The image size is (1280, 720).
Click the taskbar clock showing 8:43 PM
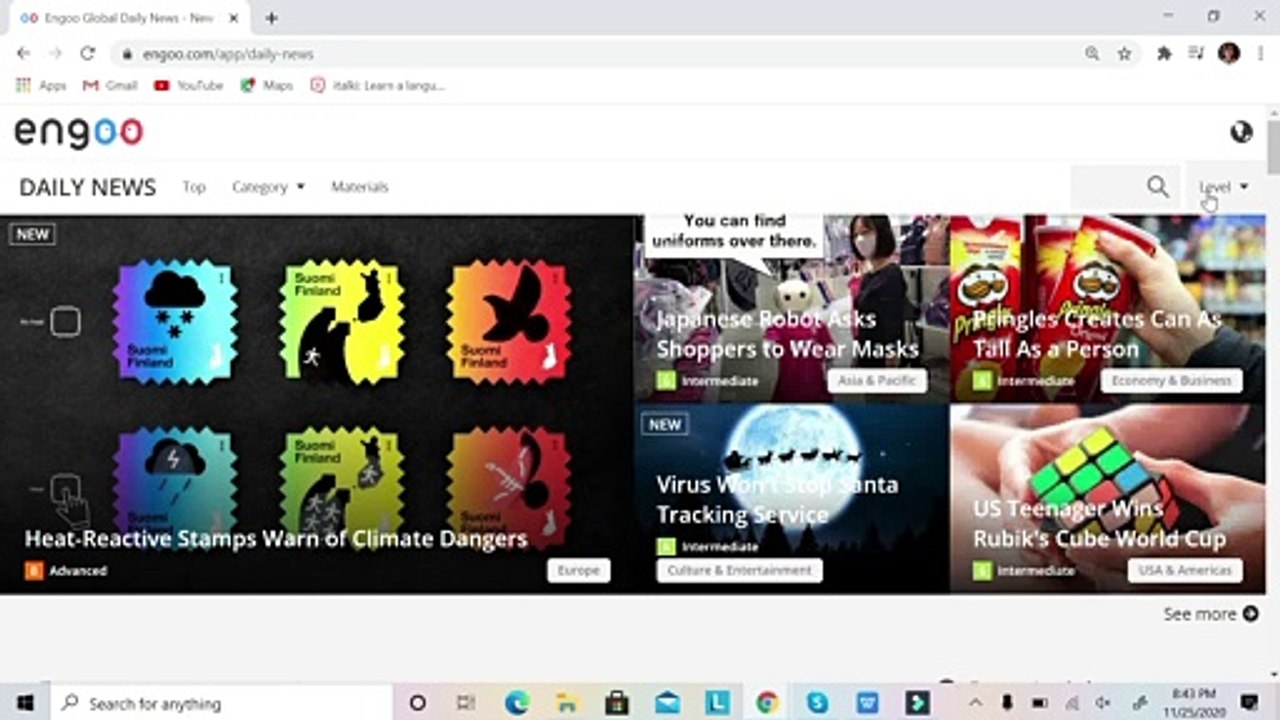point(1193,703)
